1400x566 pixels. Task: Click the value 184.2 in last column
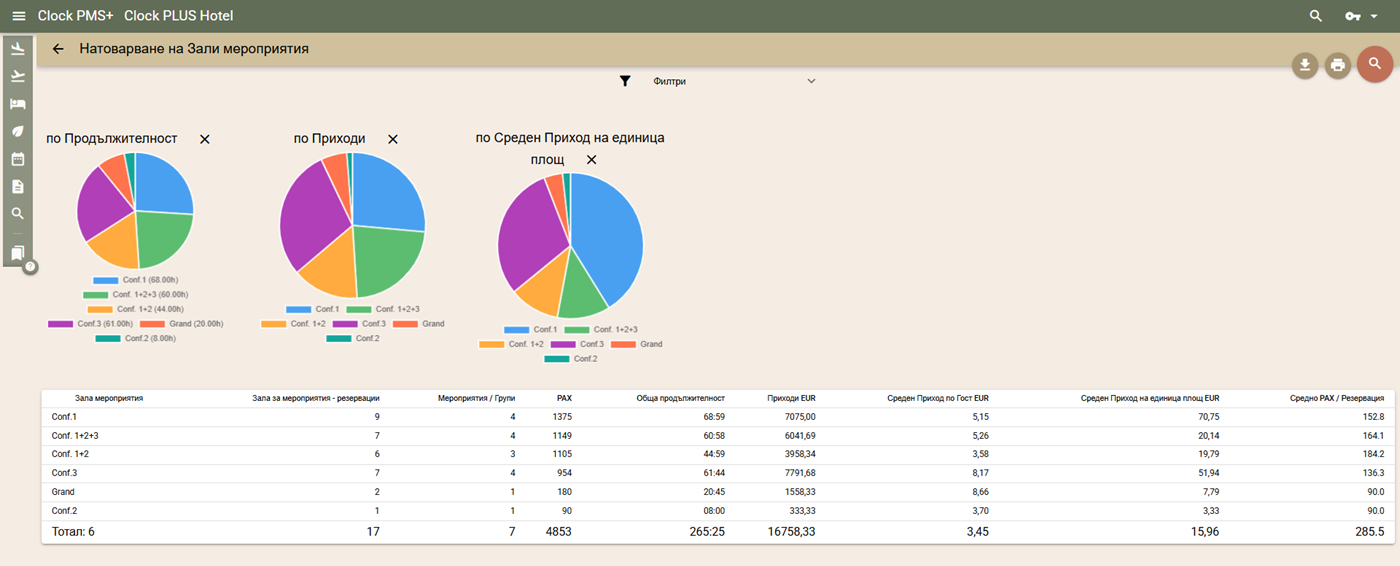pyautogui.click(x=1374, y=455)
